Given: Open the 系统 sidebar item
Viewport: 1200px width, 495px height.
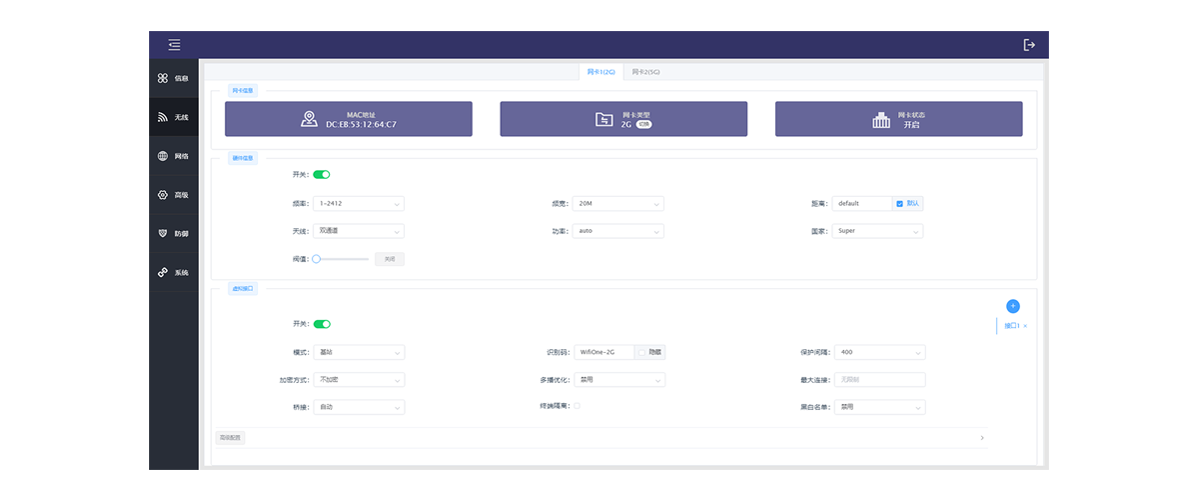Looking at the screenshot, I should point(174,273).
